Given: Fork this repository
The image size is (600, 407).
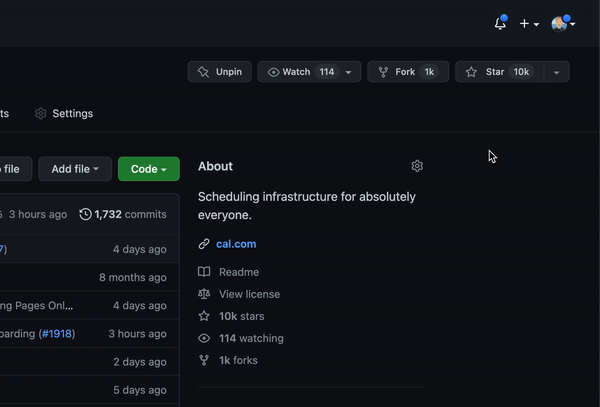Looking at the screenshot, I should pos(407,72).
